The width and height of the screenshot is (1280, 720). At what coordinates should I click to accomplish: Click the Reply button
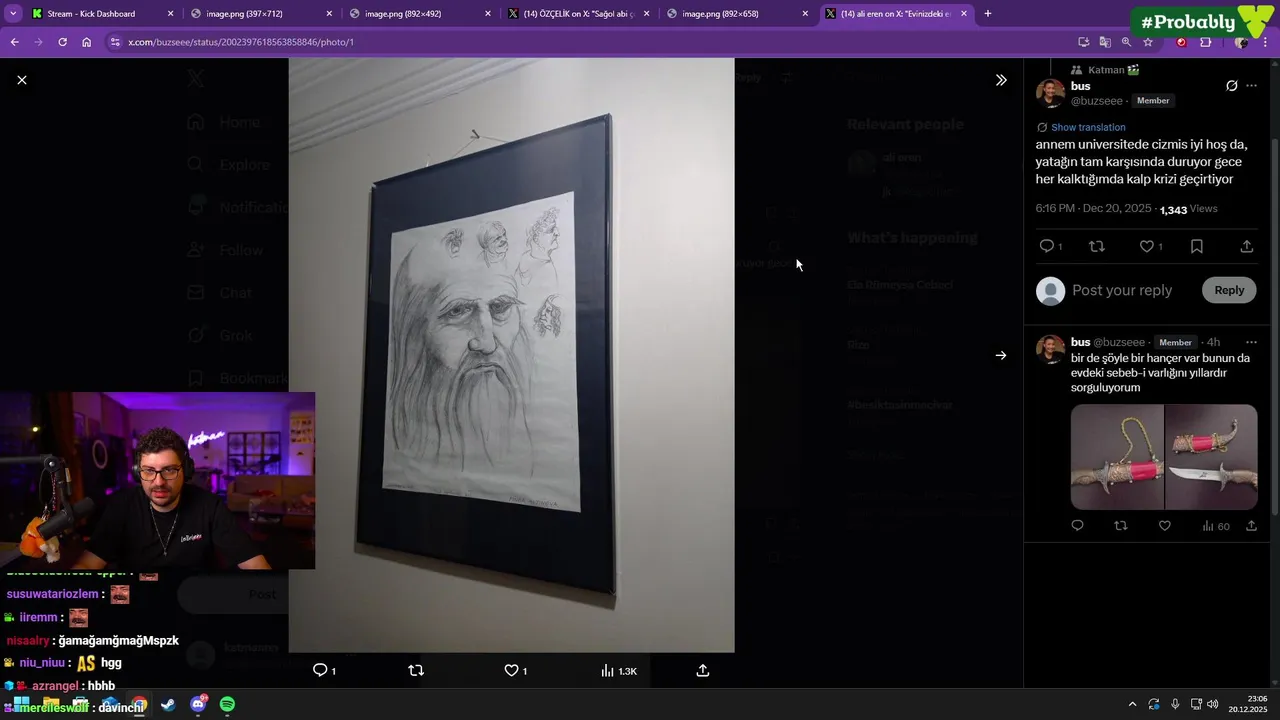tap(1229, 290)
